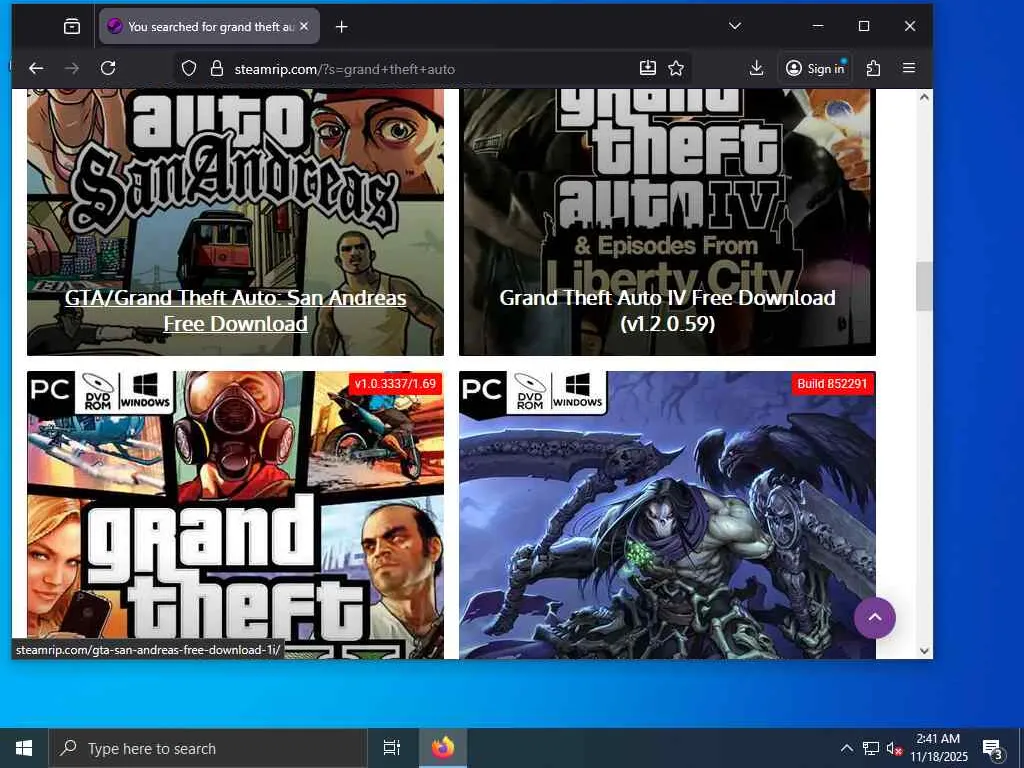The image size is (1024, 768).
Task: Open the Windows Start menu
Action: pos(24,748)
